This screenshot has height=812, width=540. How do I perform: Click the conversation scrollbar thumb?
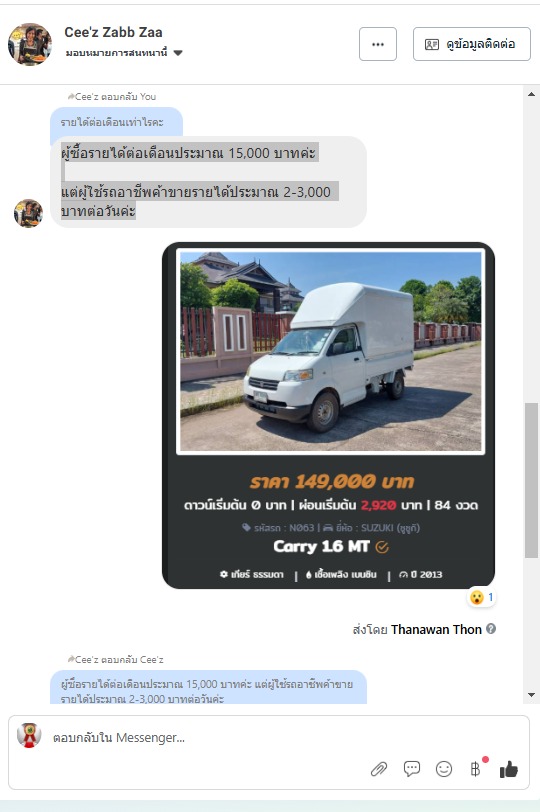click(x=531, y=480)
